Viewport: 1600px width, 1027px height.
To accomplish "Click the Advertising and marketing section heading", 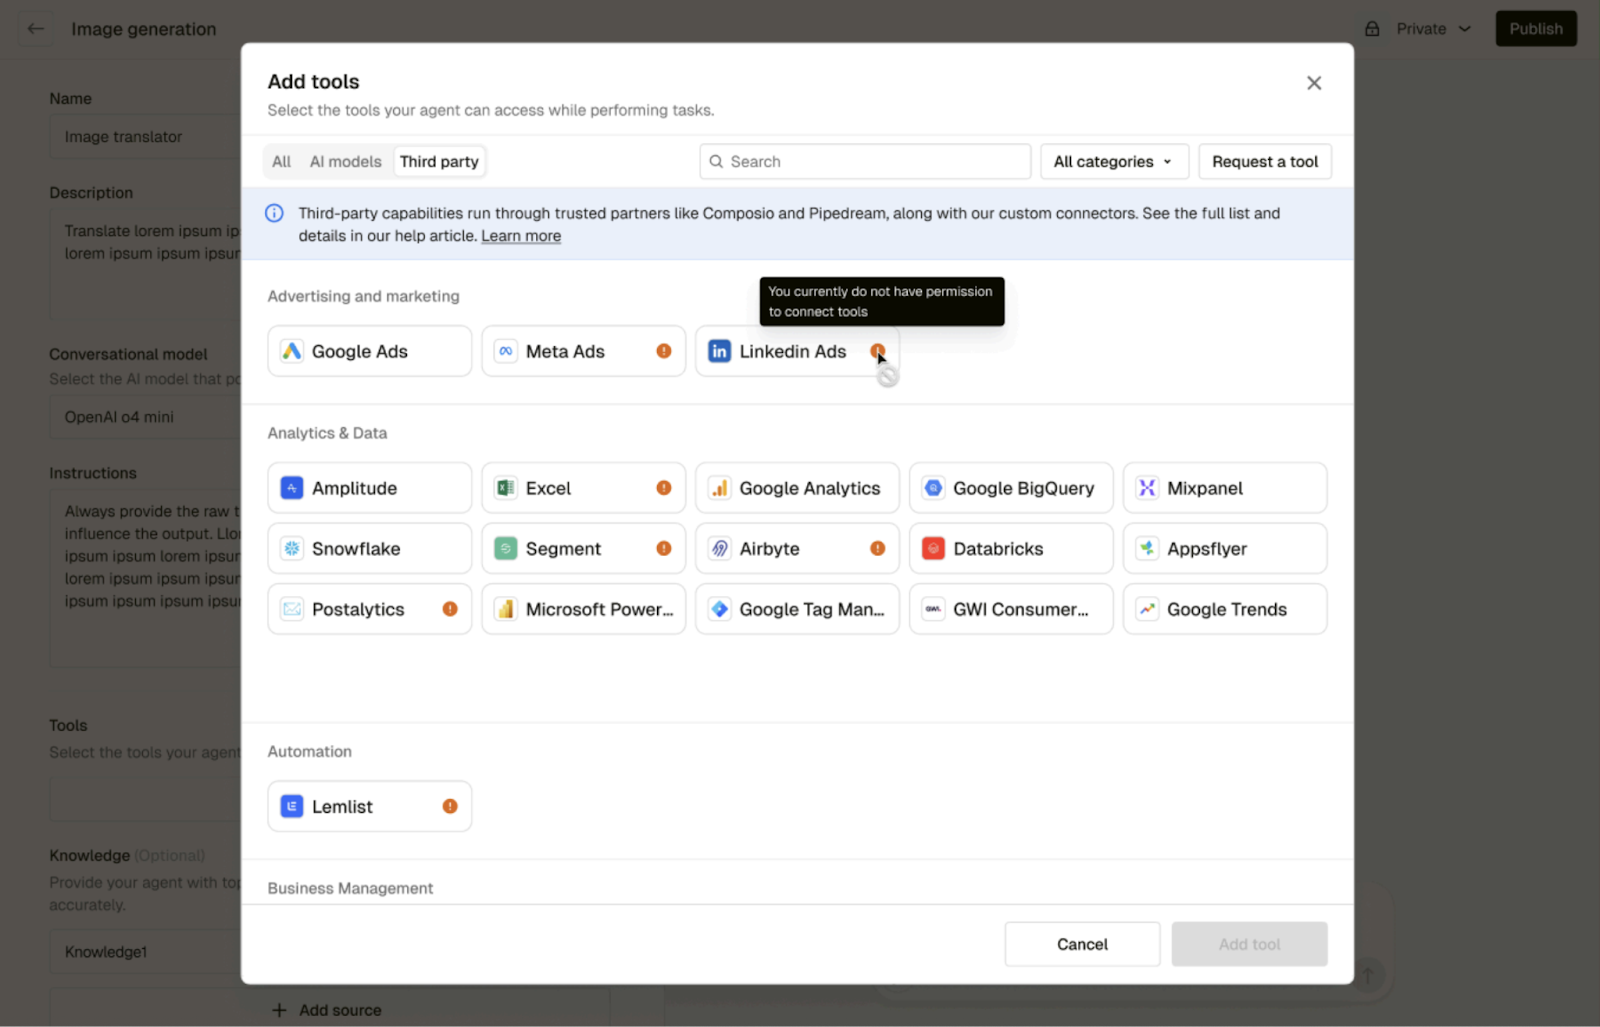I will point(363,296).
